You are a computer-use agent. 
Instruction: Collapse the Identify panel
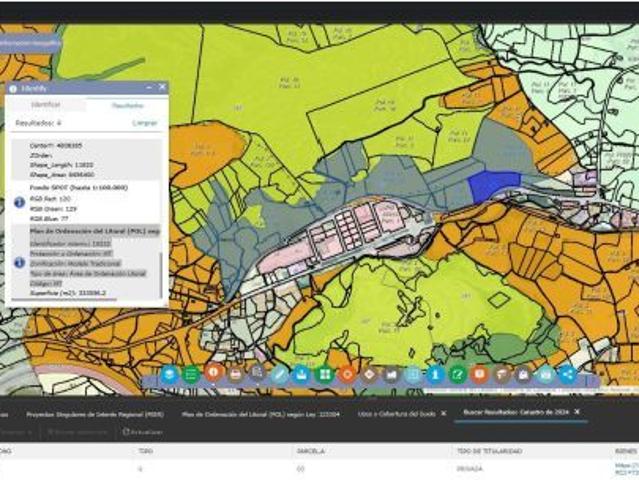coord(149,88)
